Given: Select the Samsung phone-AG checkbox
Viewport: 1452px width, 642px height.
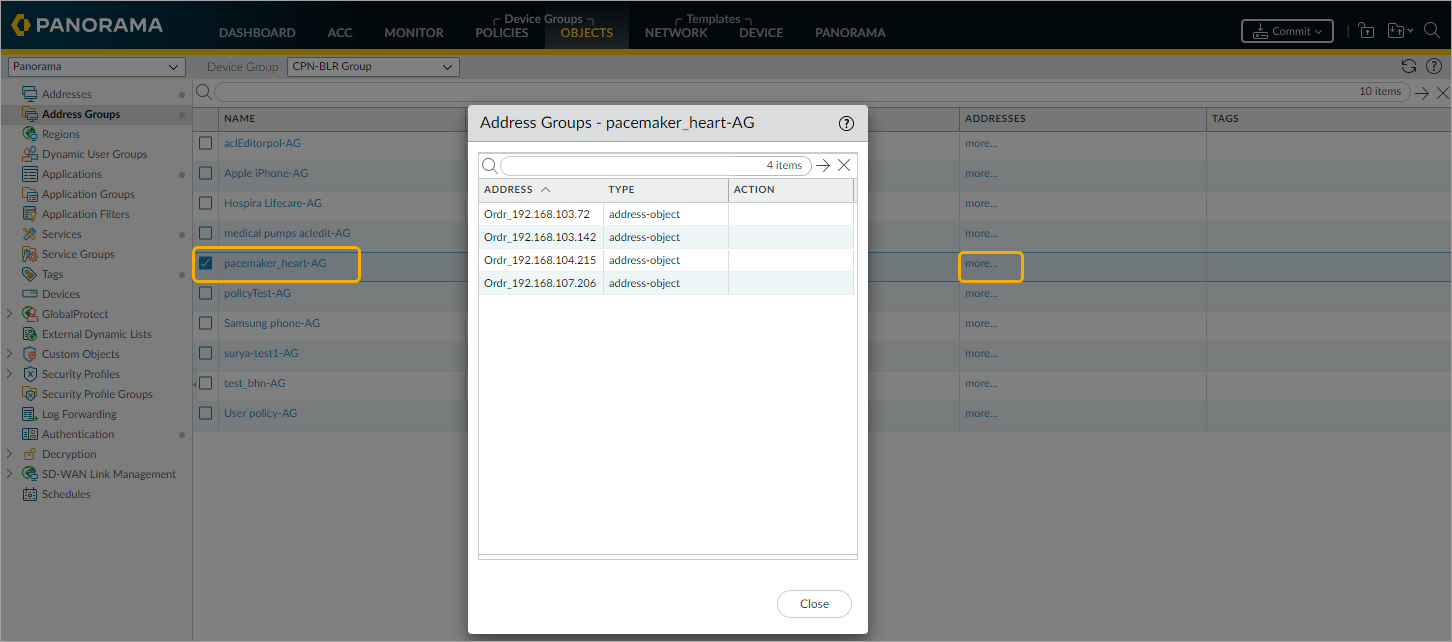Looking at the screenshot, I should 206,323.
